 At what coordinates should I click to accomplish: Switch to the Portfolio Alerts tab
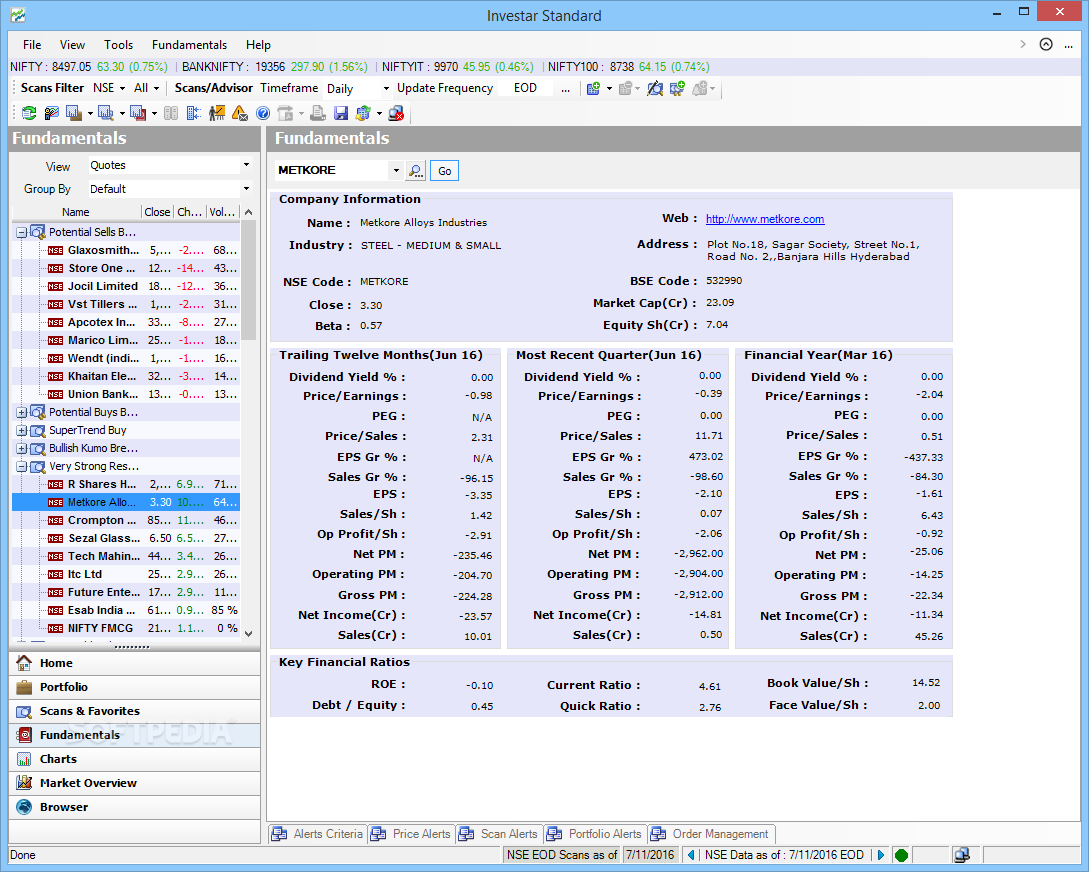[x=595, y=834]
